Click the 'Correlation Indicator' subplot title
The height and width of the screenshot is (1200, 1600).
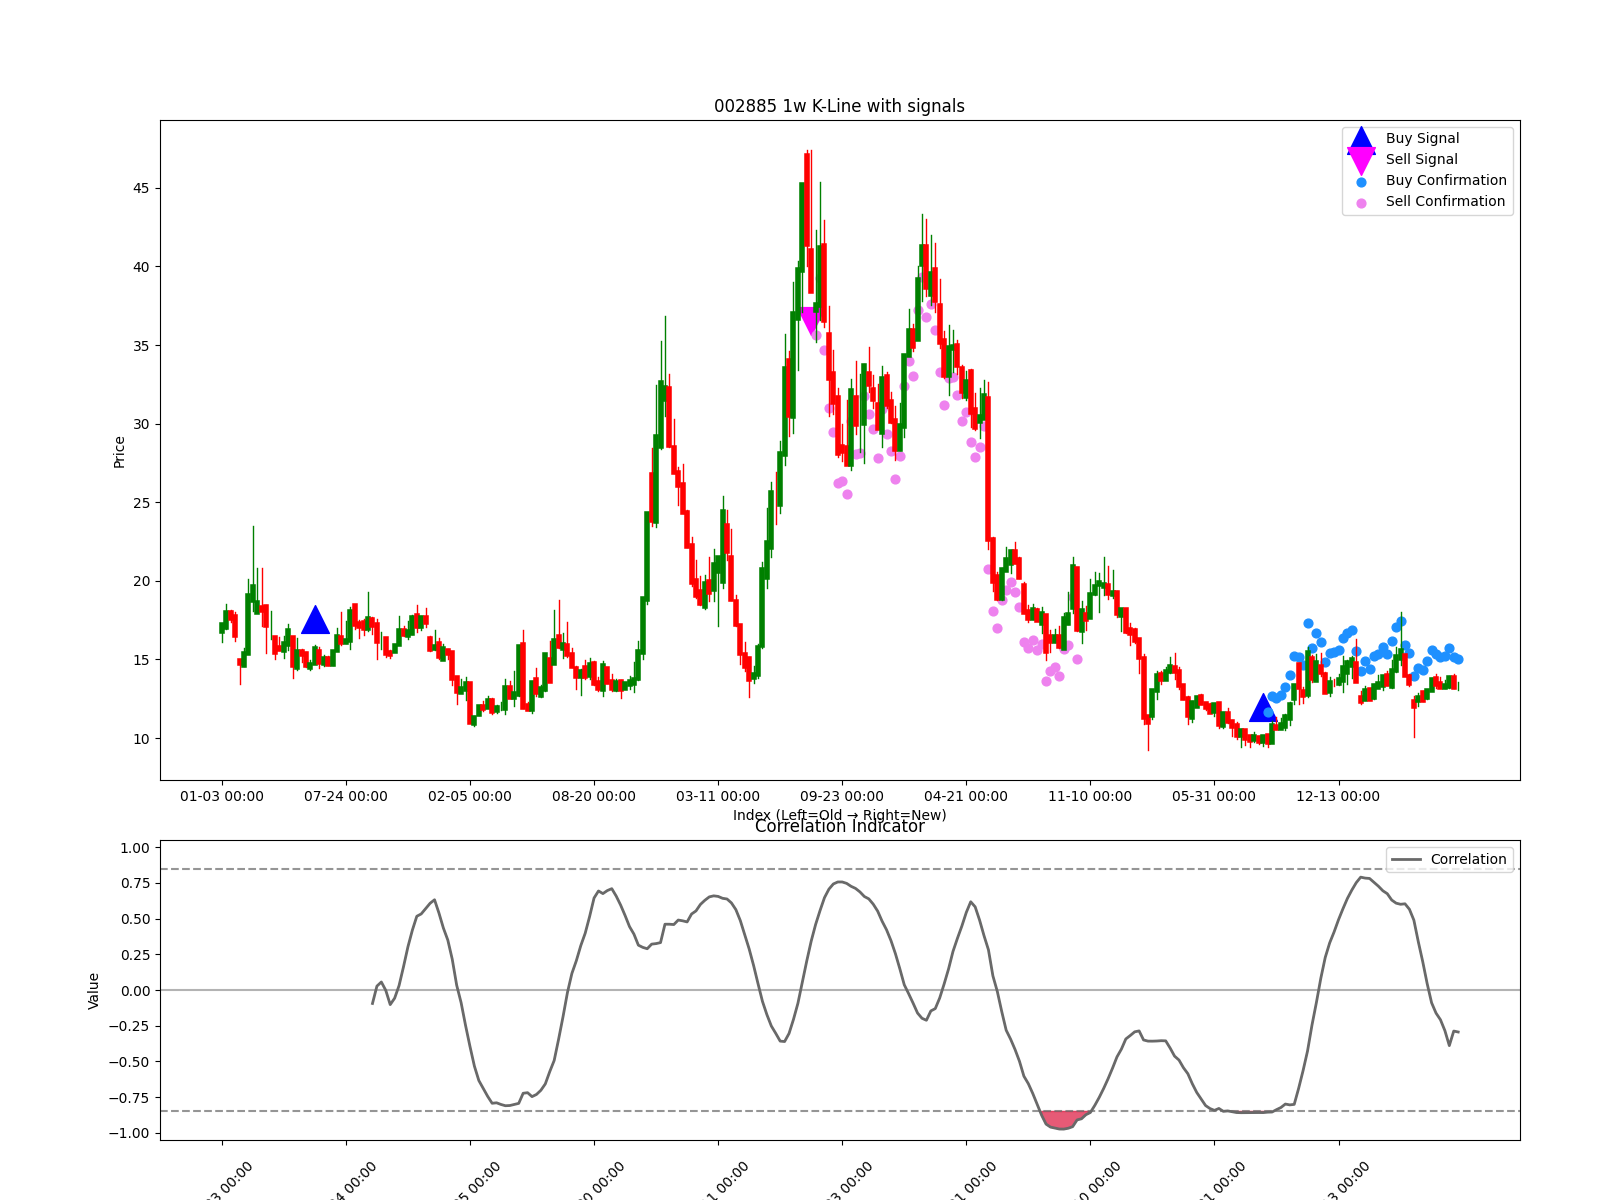pyautogui.click(x=839, y=827)
